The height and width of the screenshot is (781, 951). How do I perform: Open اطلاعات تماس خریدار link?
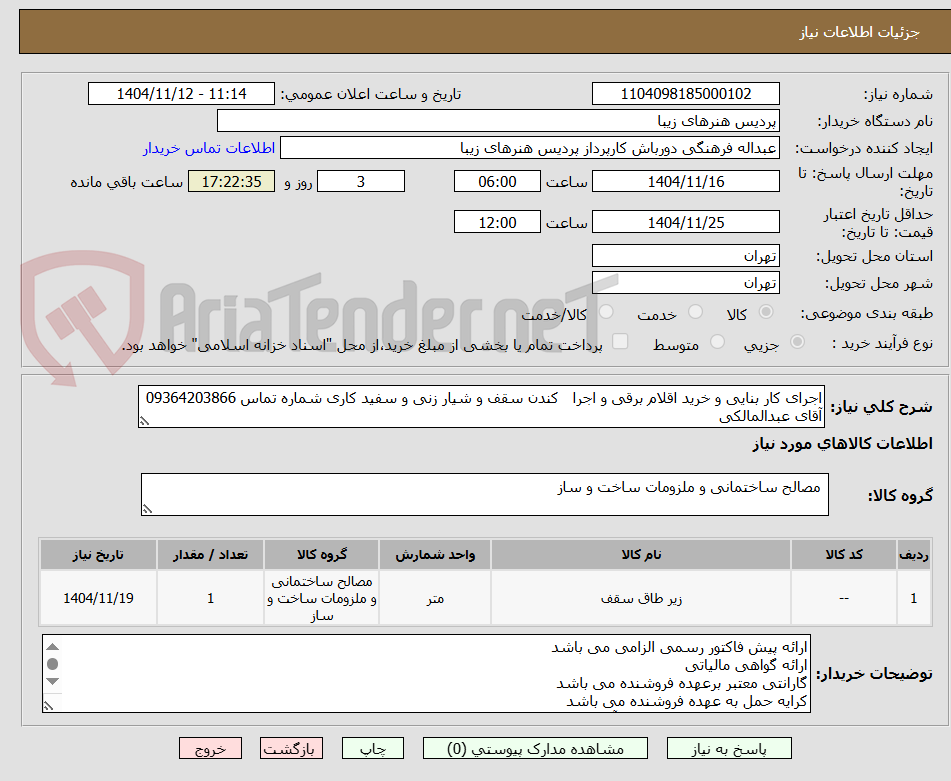click(209, 149)
